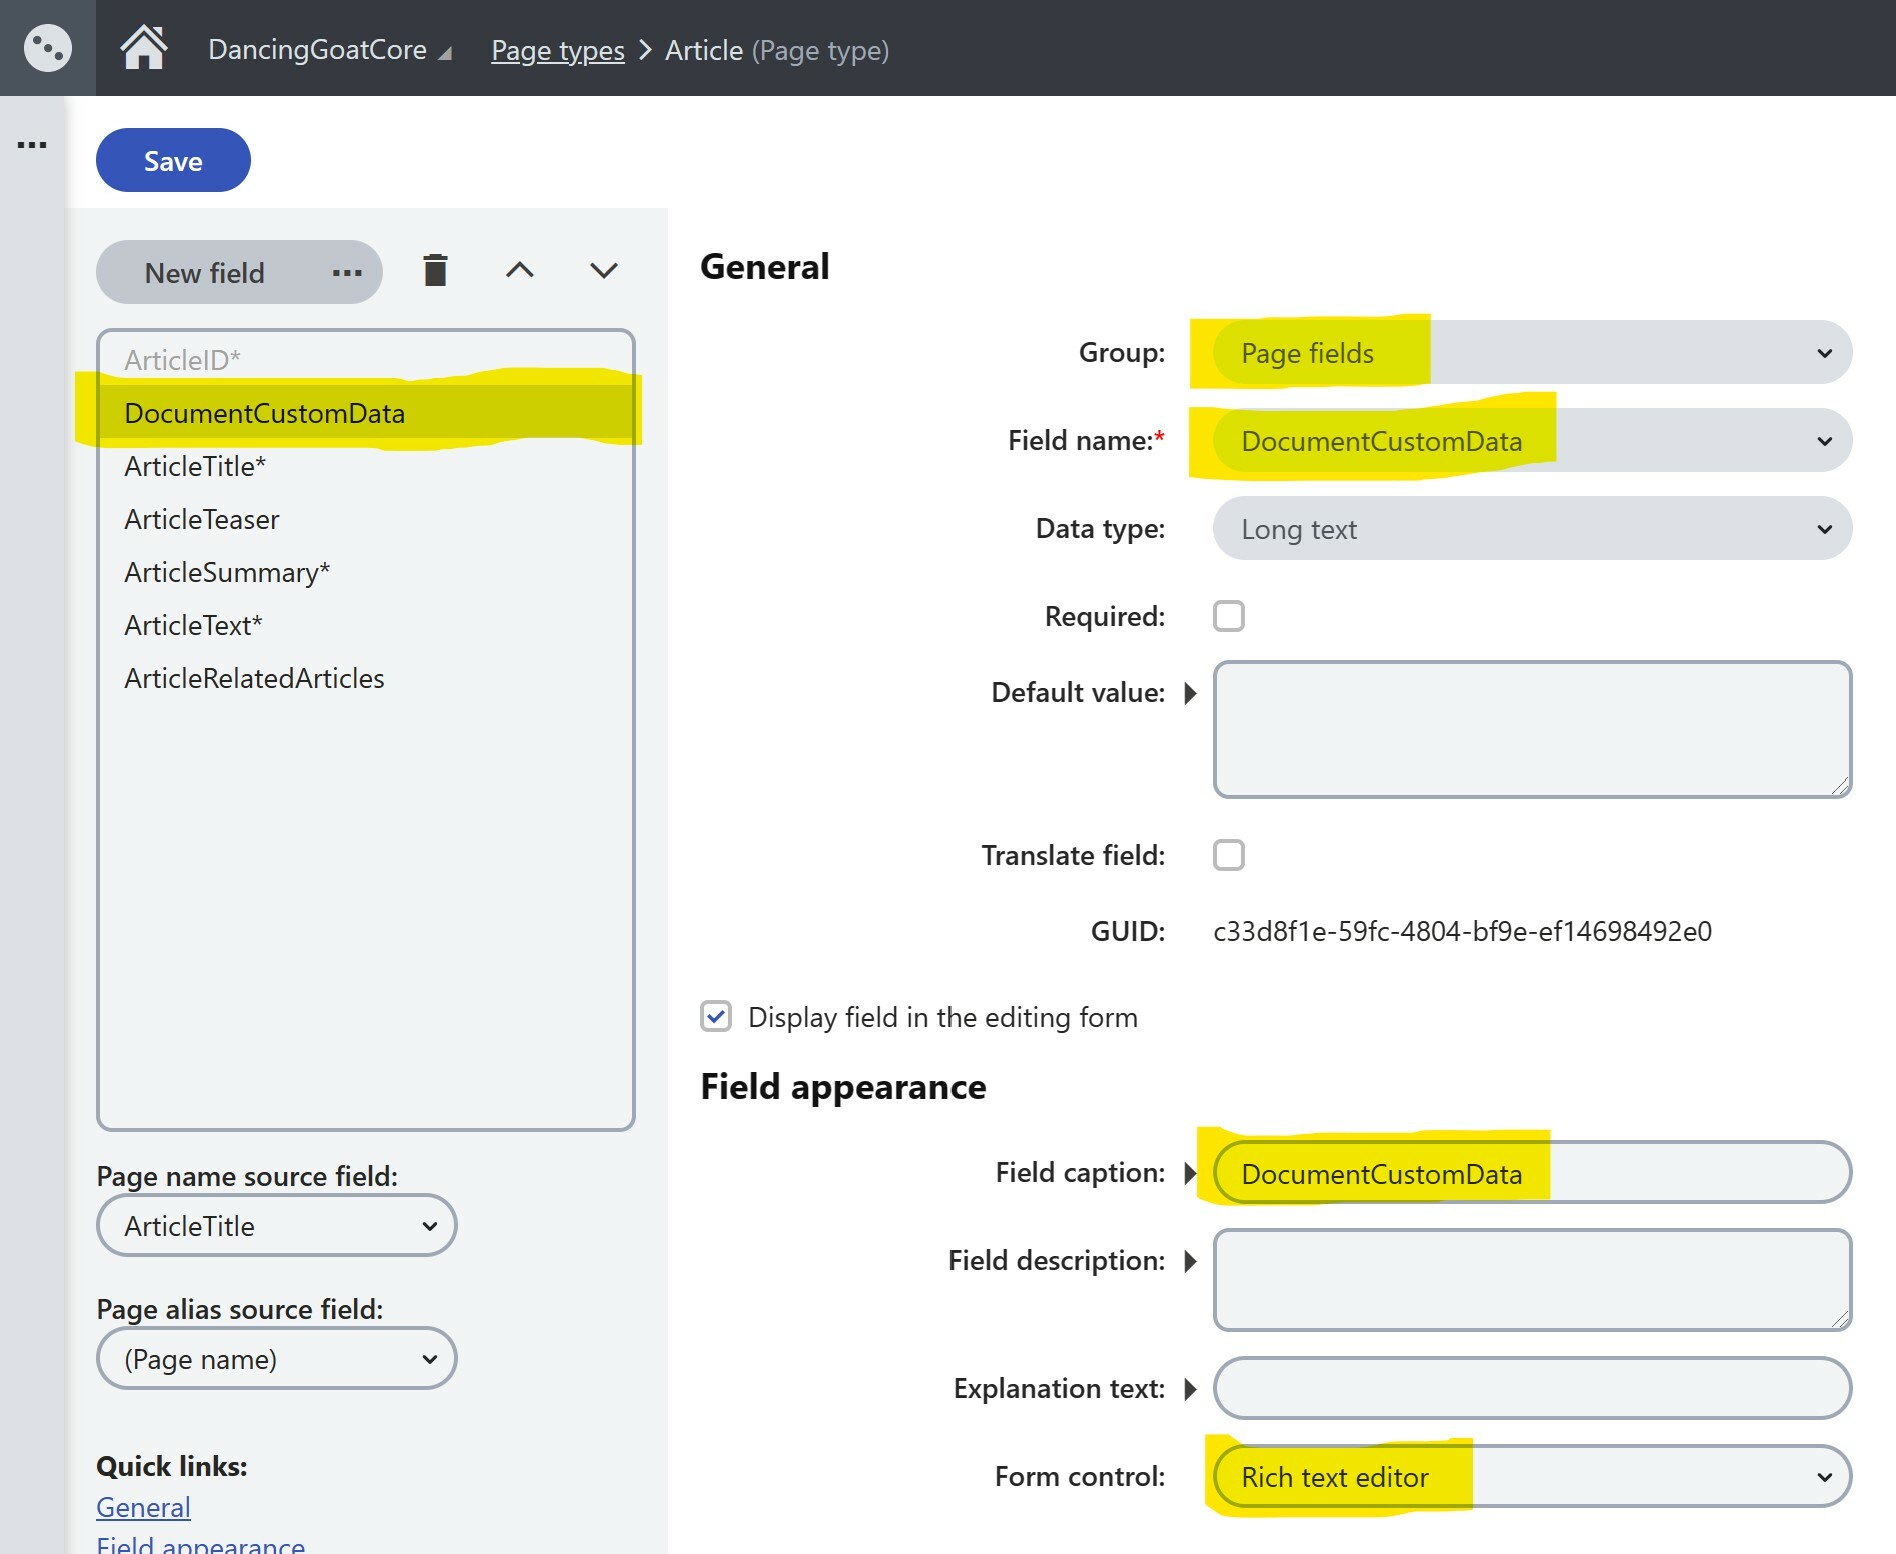Image resolution: width=1896 pixels, height=1554 pixels.
Task: Click the Explanation text input
Action: [x=1532, y=1388]
